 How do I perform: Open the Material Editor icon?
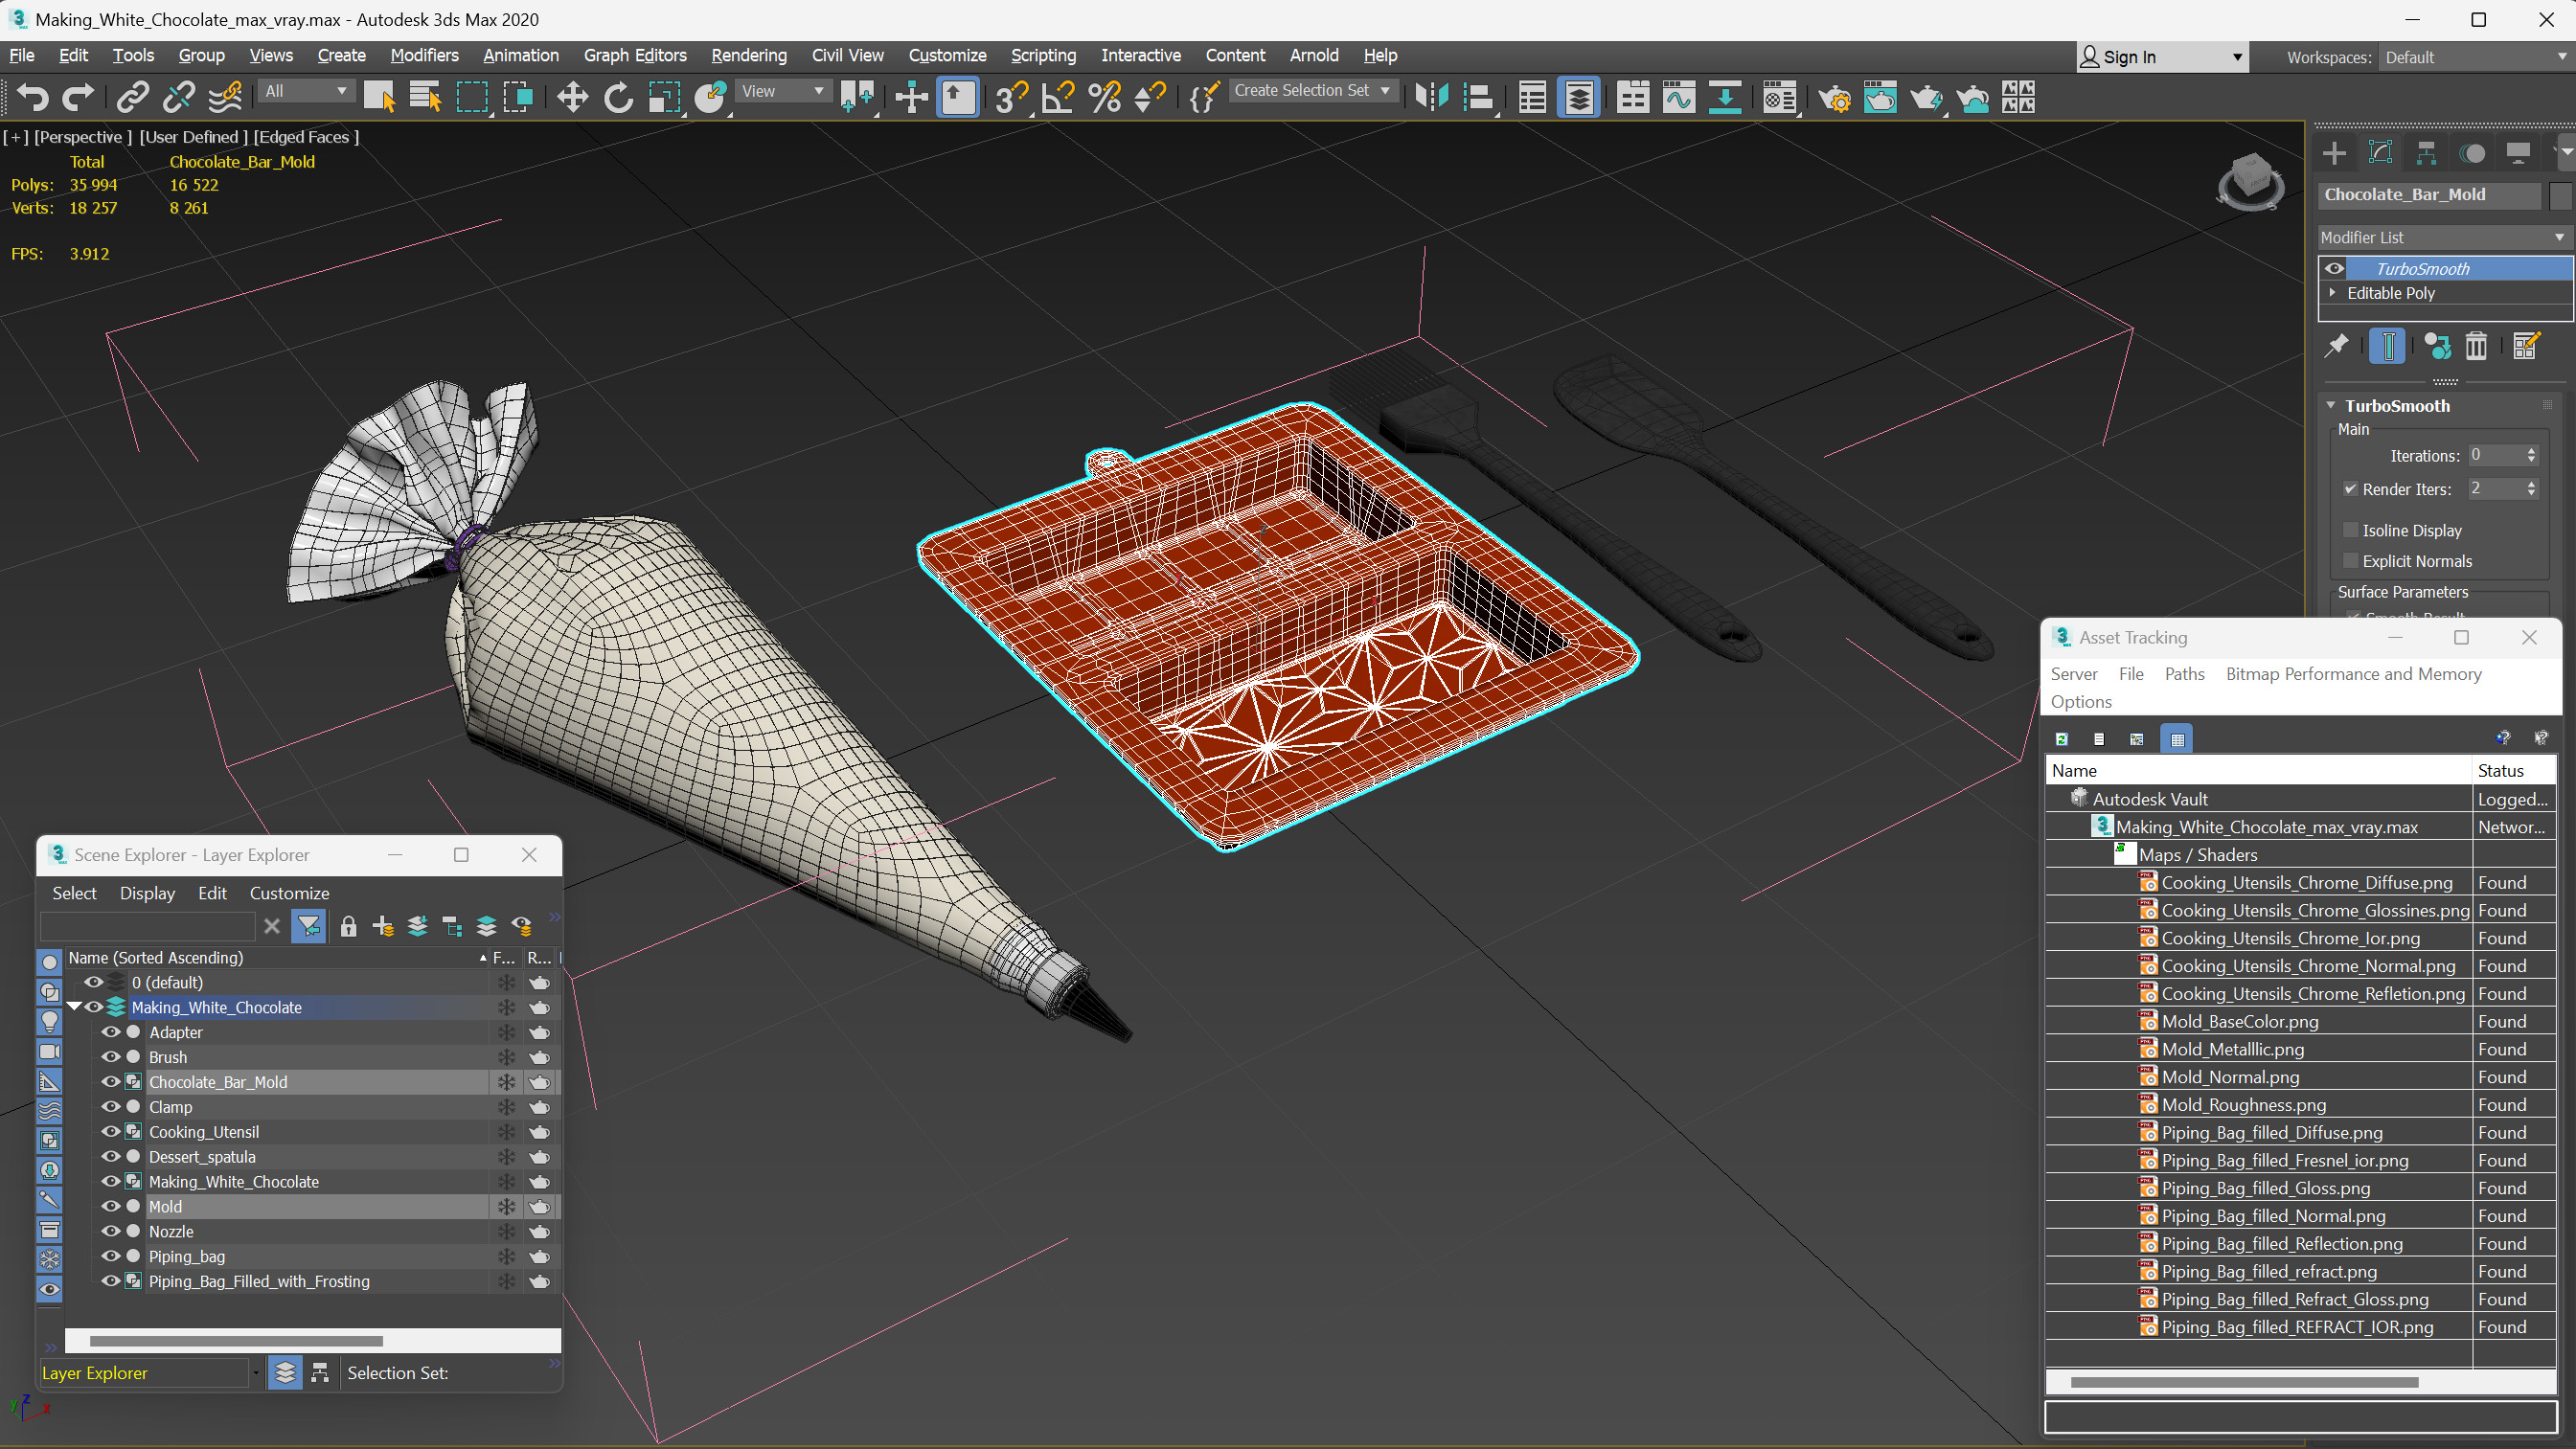1779,97
